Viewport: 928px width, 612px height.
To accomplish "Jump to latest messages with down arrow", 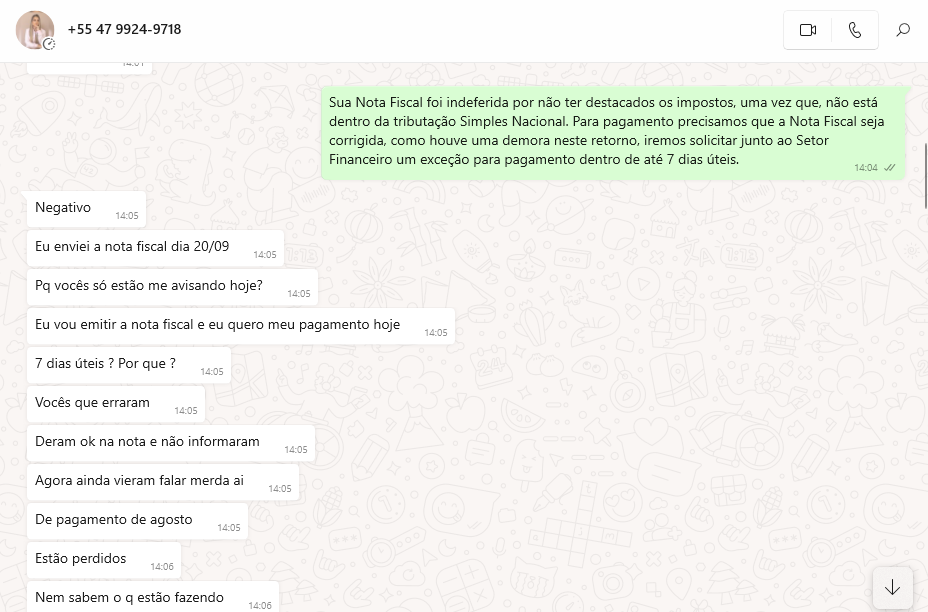I will pyautogui.click(x=892, y=587).
